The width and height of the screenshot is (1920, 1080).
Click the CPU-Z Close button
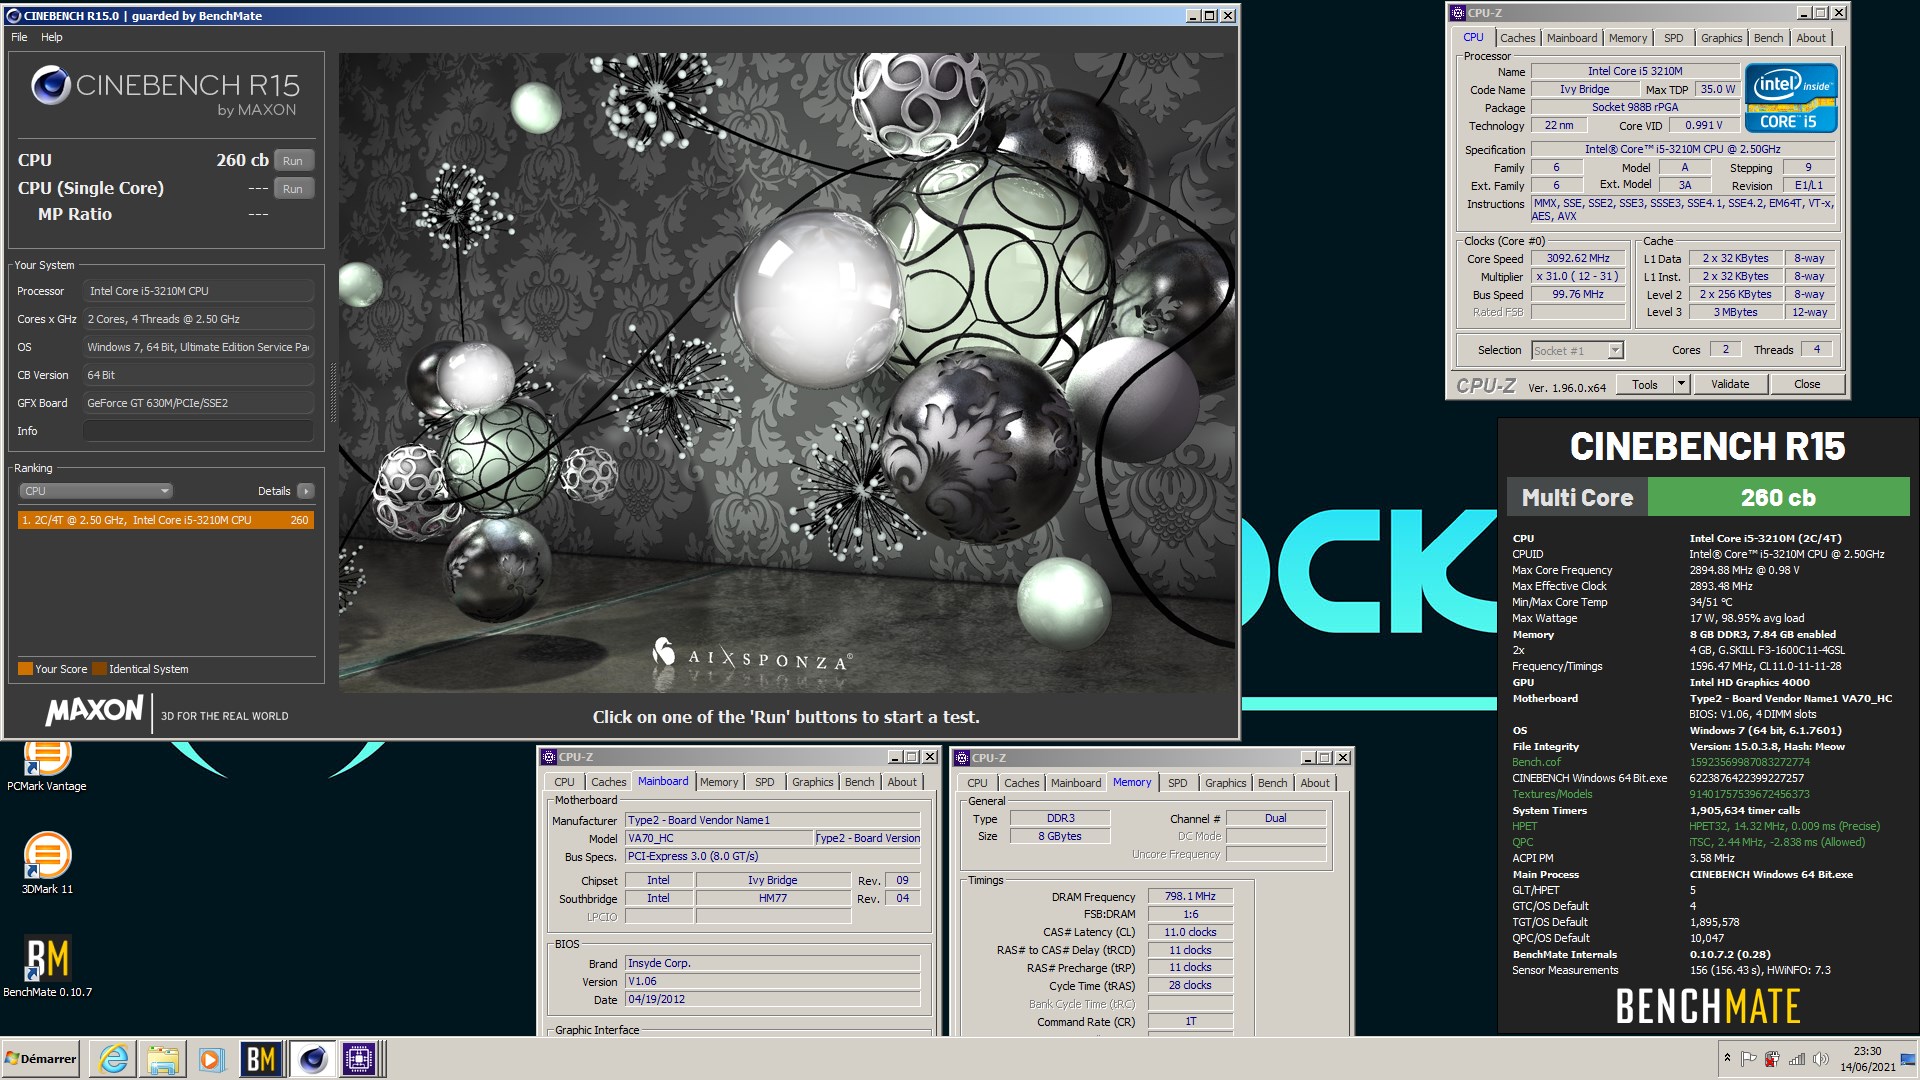tap(1807, 384)
